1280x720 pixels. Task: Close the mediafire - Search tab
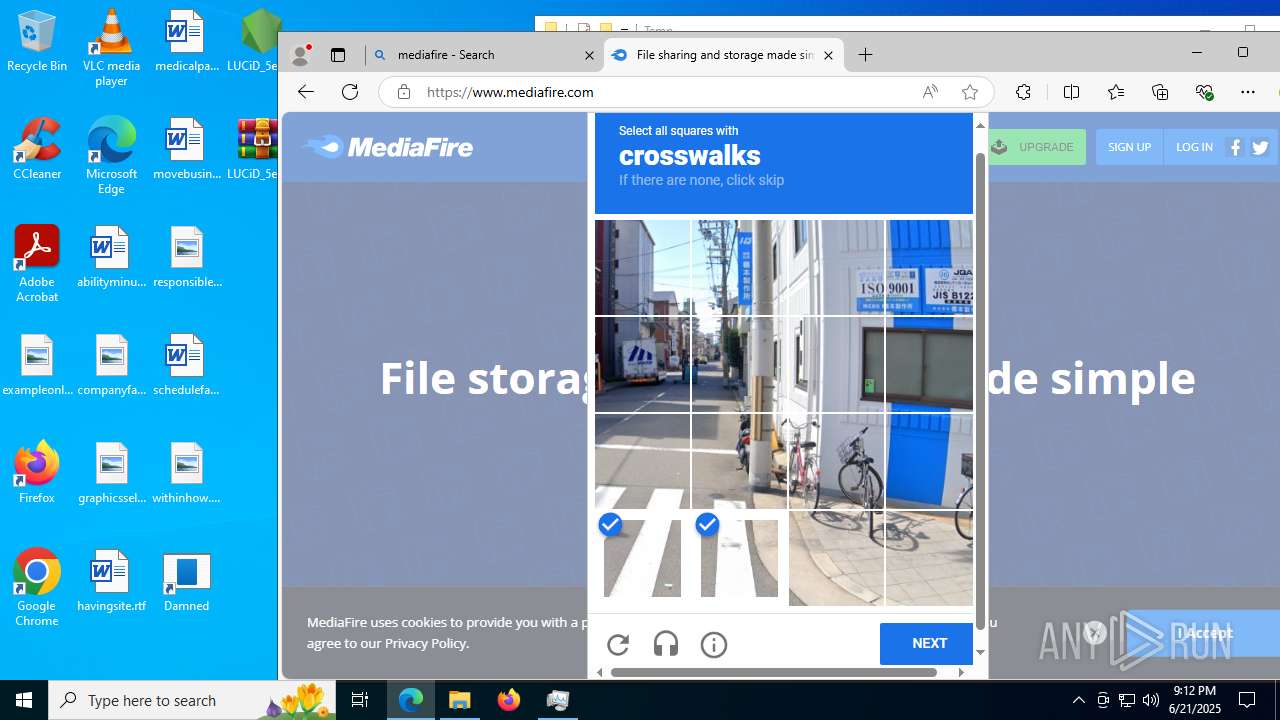pos(589,55)
